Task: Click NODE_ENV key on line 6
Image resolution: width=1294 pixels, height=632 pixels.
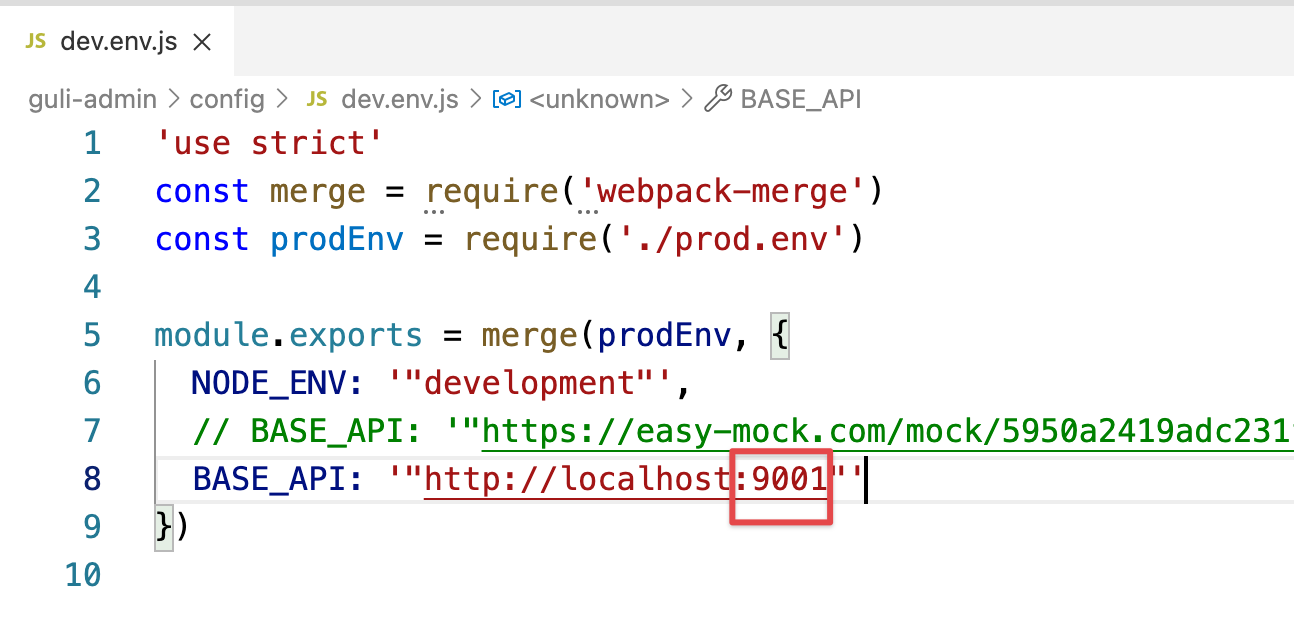Action: coord(269,383)
